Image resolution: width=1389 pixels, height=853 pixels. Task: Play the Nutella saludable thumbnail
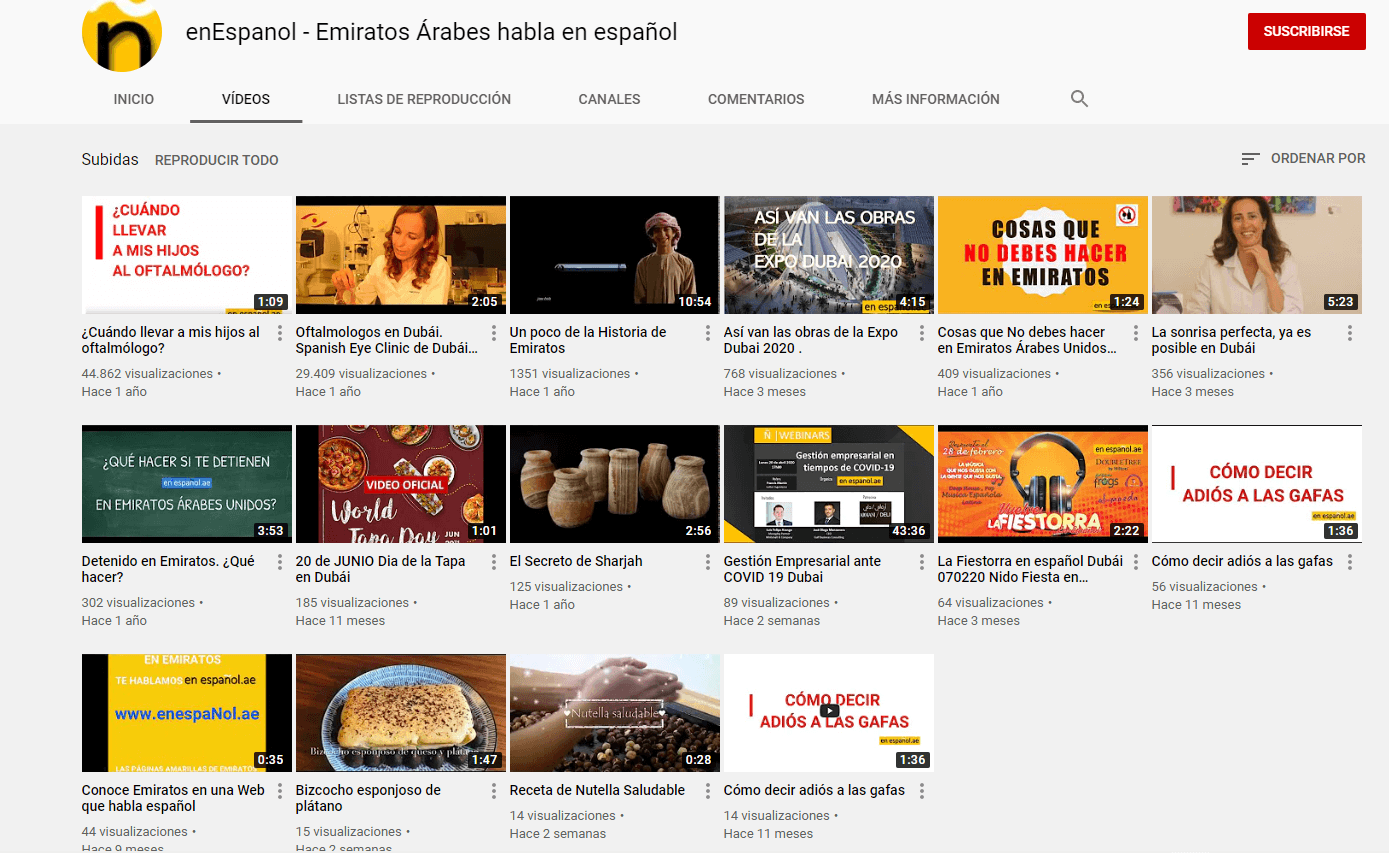point(615,713)
